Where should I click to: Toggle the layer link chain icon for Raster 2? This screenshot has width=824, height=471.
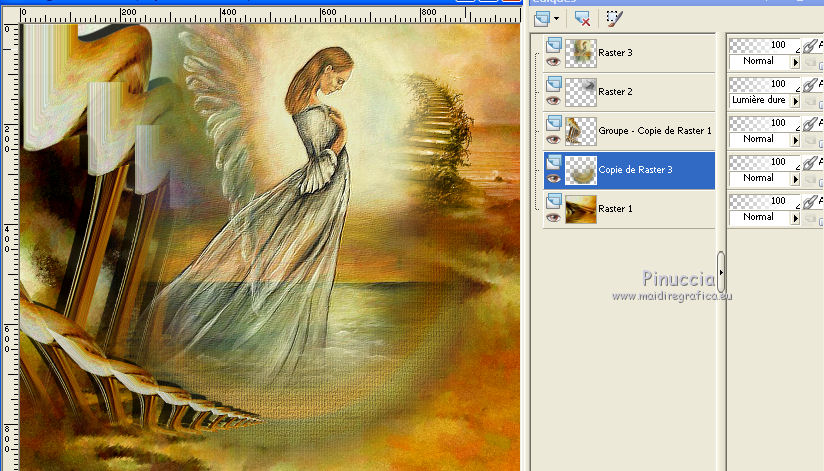pyautogui.click(x=811, y=85)
